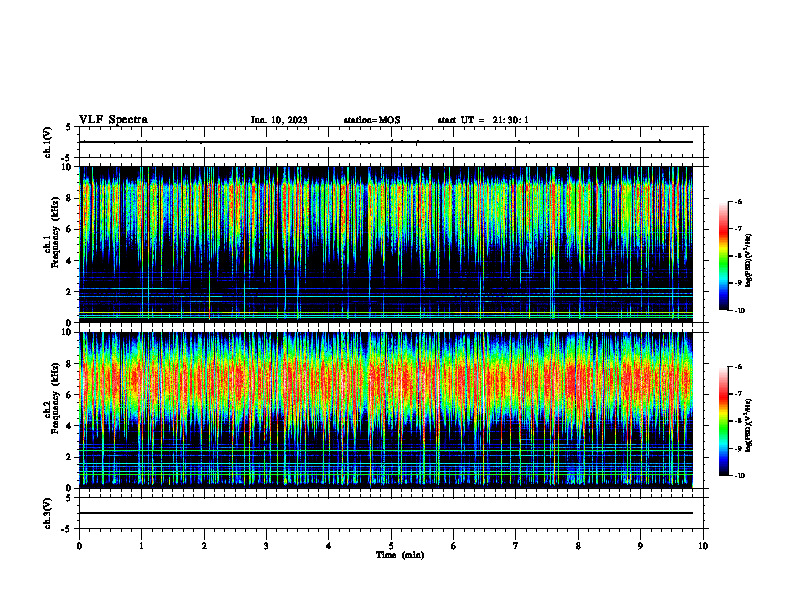
Task: Click the ch.1 "Frequency (kHz)" axis label
Action: point(55,232)
